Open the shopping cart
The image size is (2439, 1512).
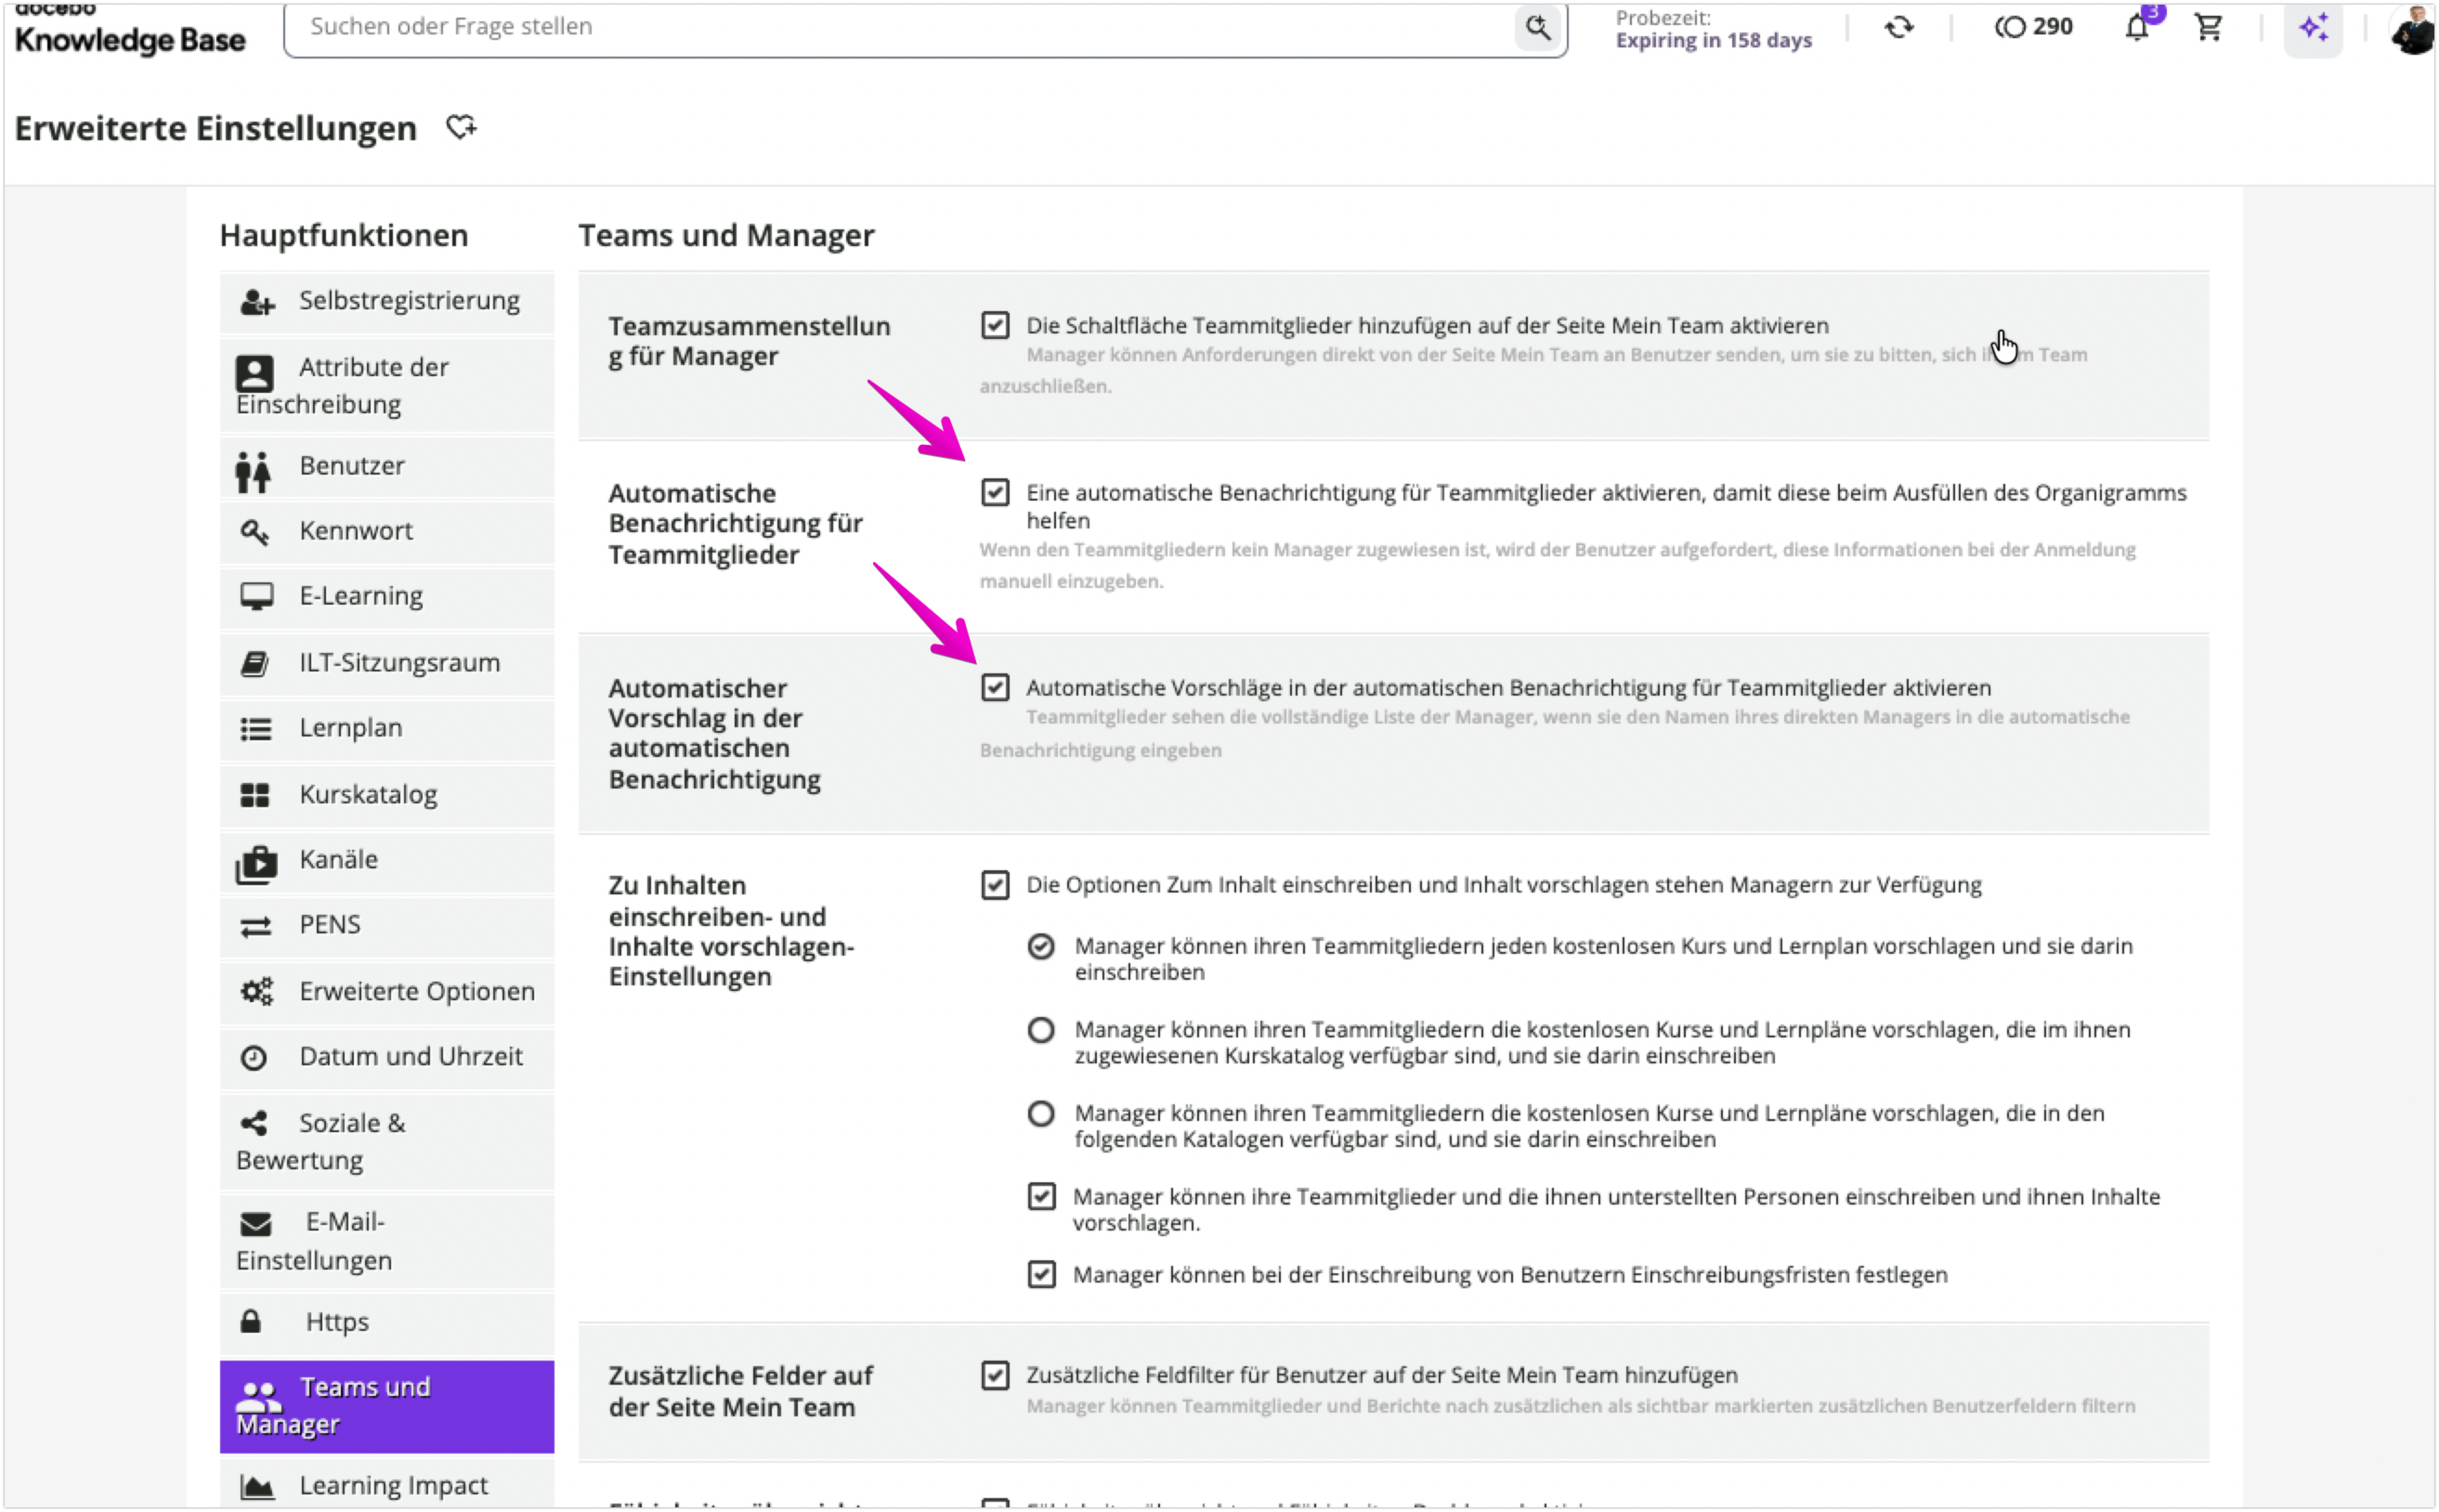(x=2208, y=27)
